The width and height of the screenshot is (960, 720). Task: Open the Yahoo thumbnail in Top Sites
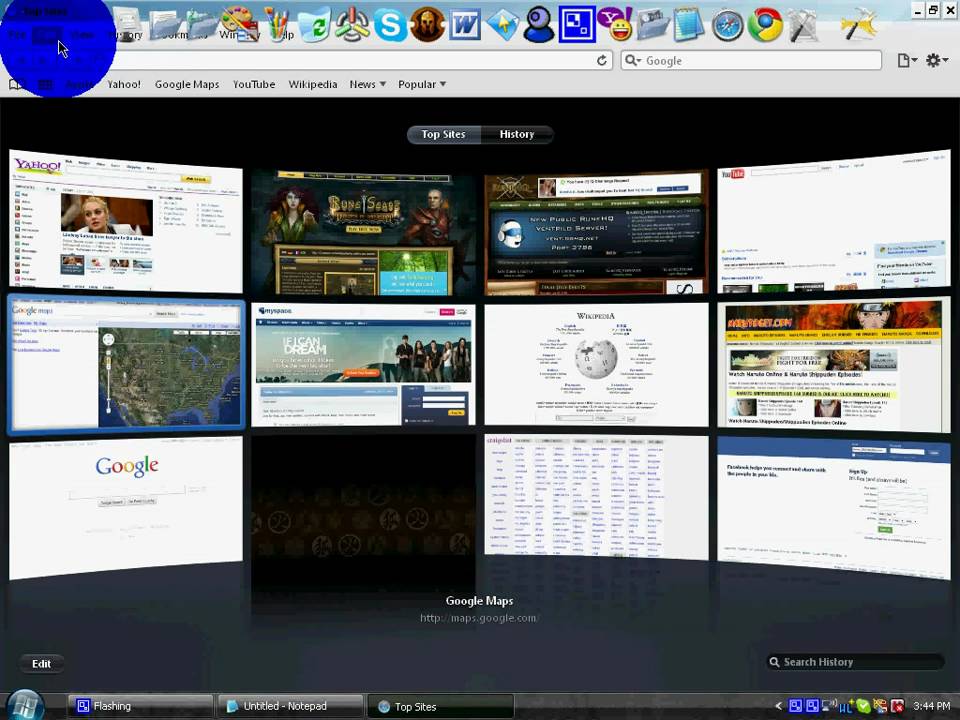tap(126, 221)
